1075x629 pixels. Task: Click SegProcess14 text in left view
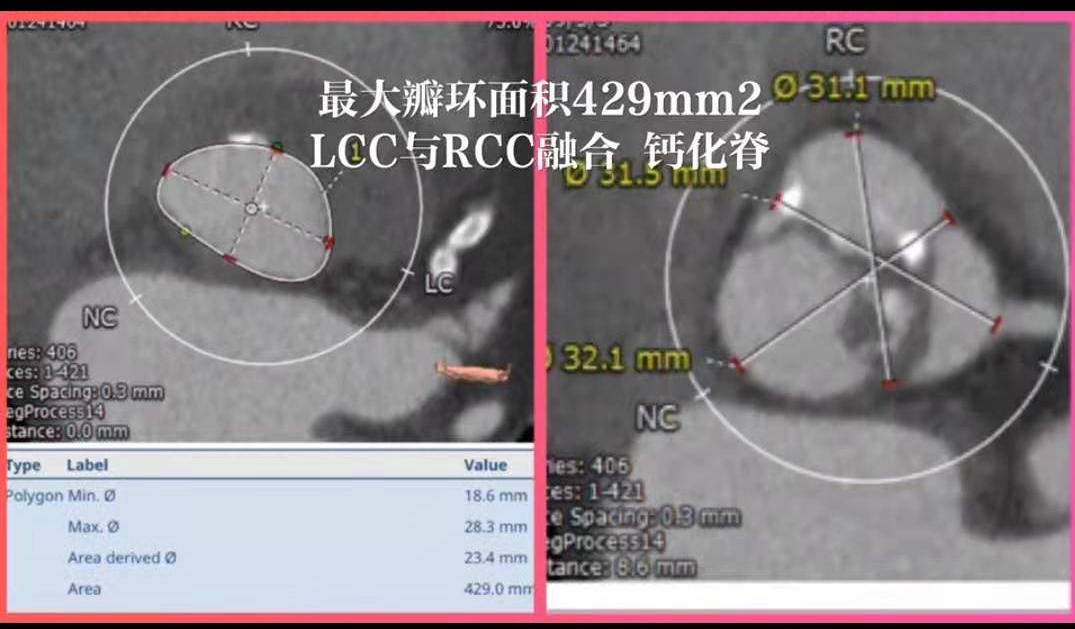[56, 412]
